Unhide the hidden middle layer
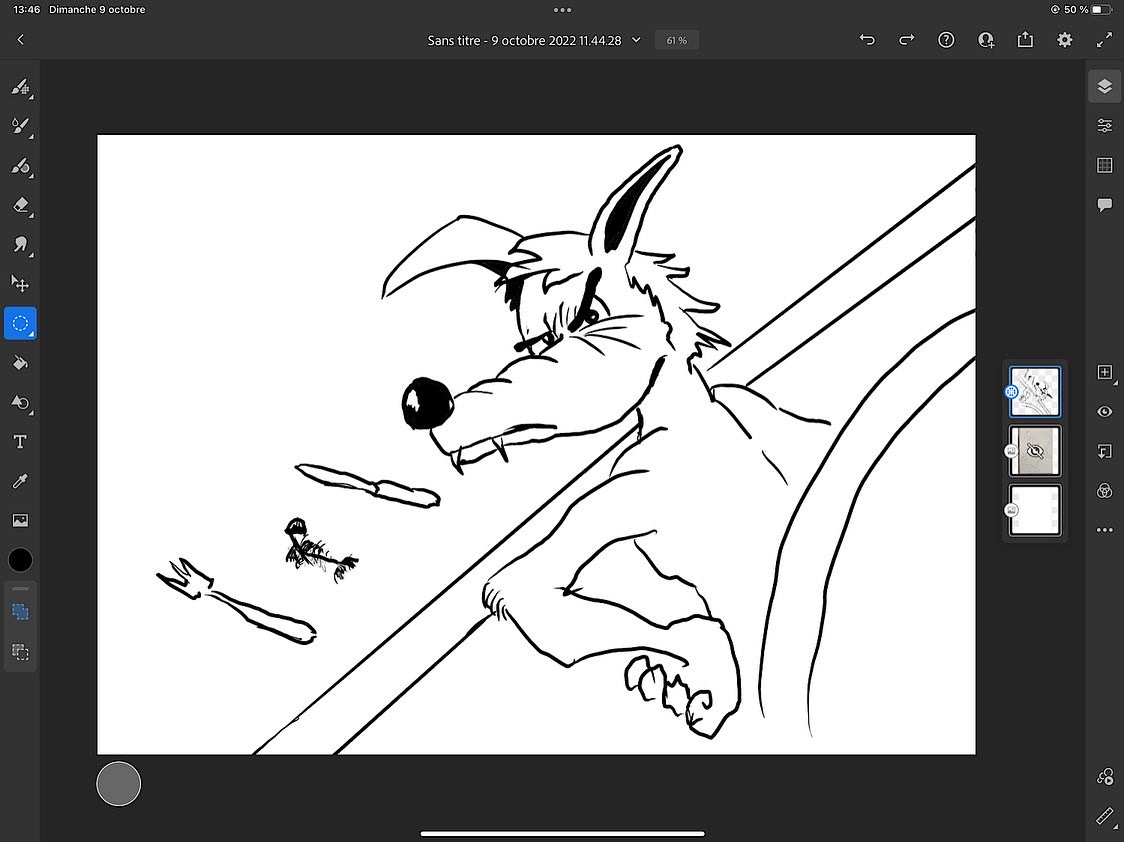The height and width of the screenshot is (842, 1124). (x=1035, y=451)
